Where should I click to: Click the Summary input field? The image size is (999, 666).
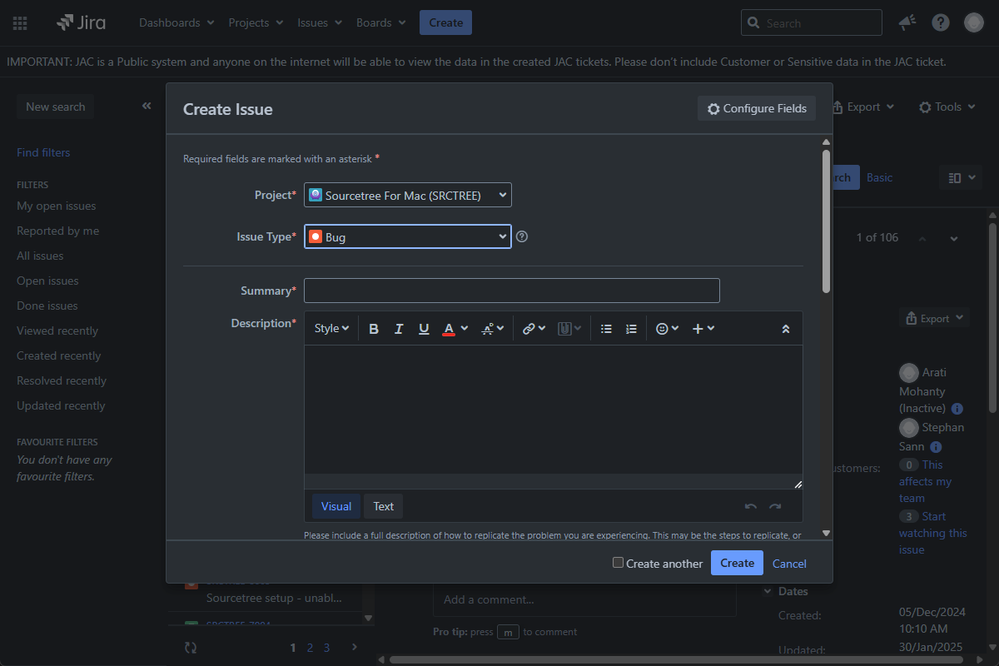pos(512,291)
